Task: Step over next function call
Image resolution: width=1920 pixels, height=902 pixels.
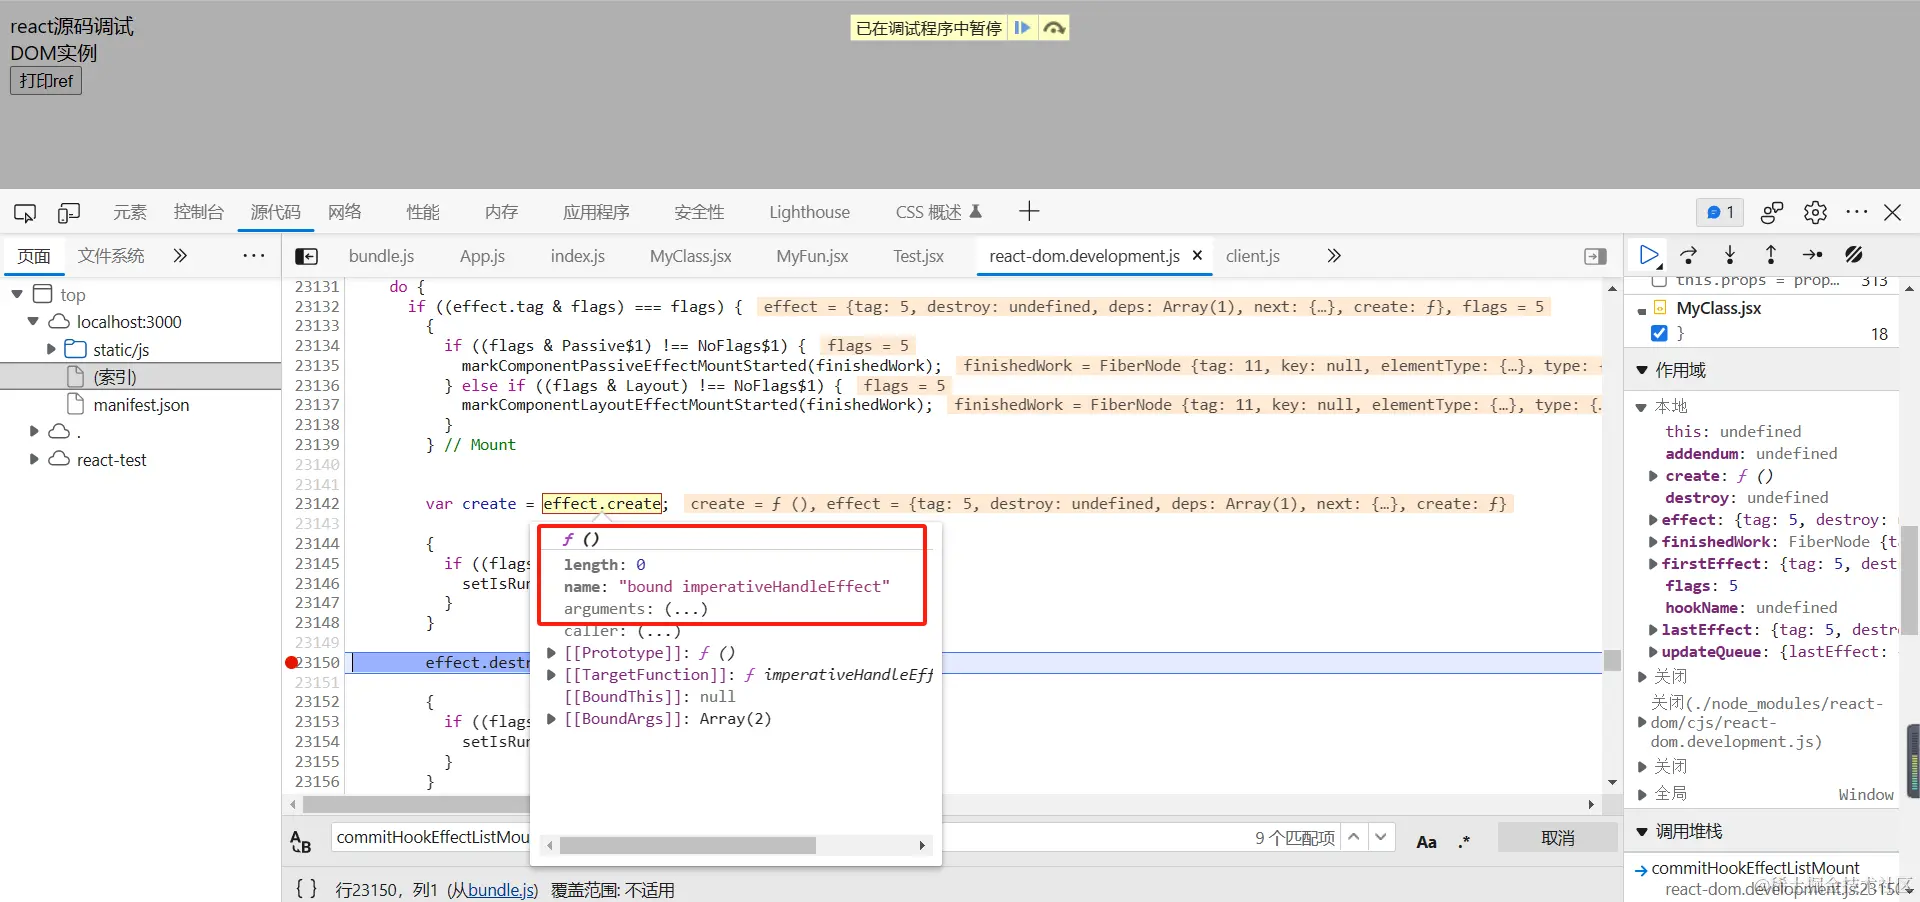Action: coord(1689,255)
